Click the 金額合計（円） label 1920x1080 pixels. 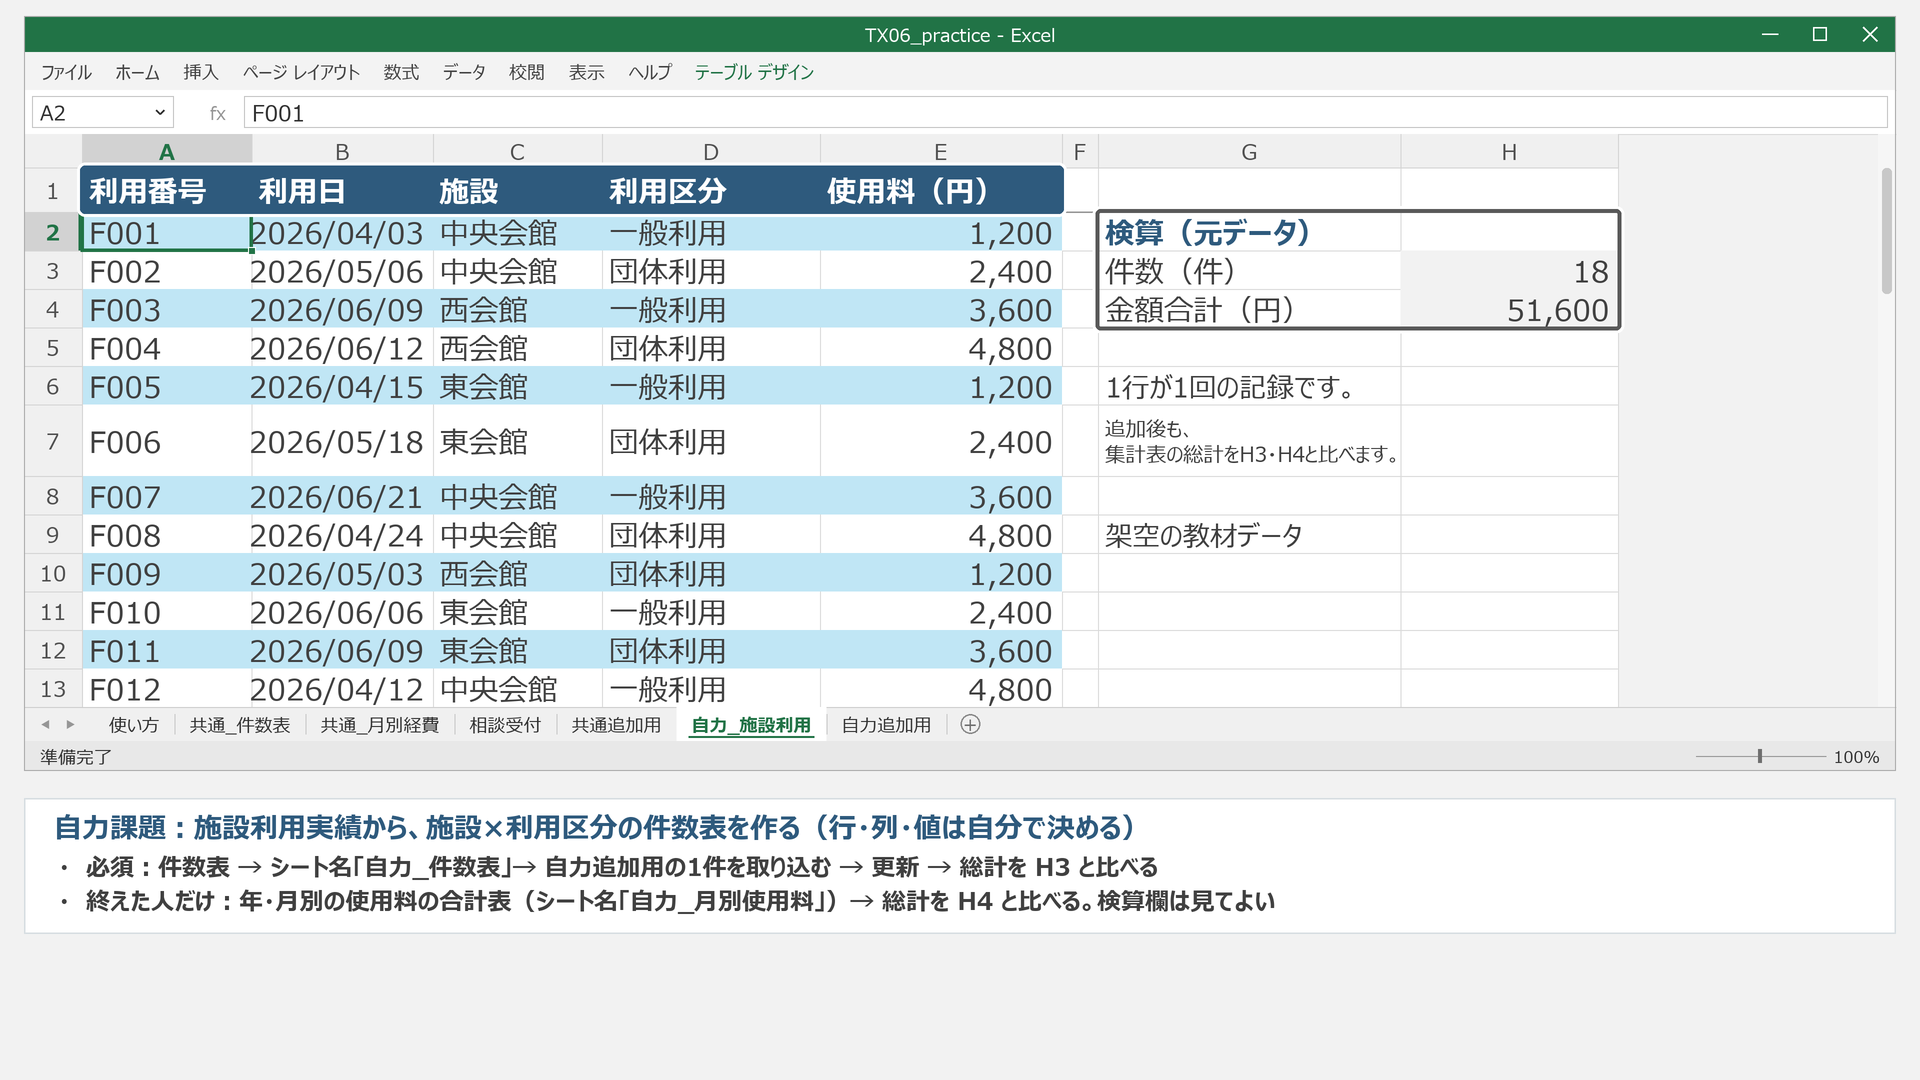coord(1249,310)
